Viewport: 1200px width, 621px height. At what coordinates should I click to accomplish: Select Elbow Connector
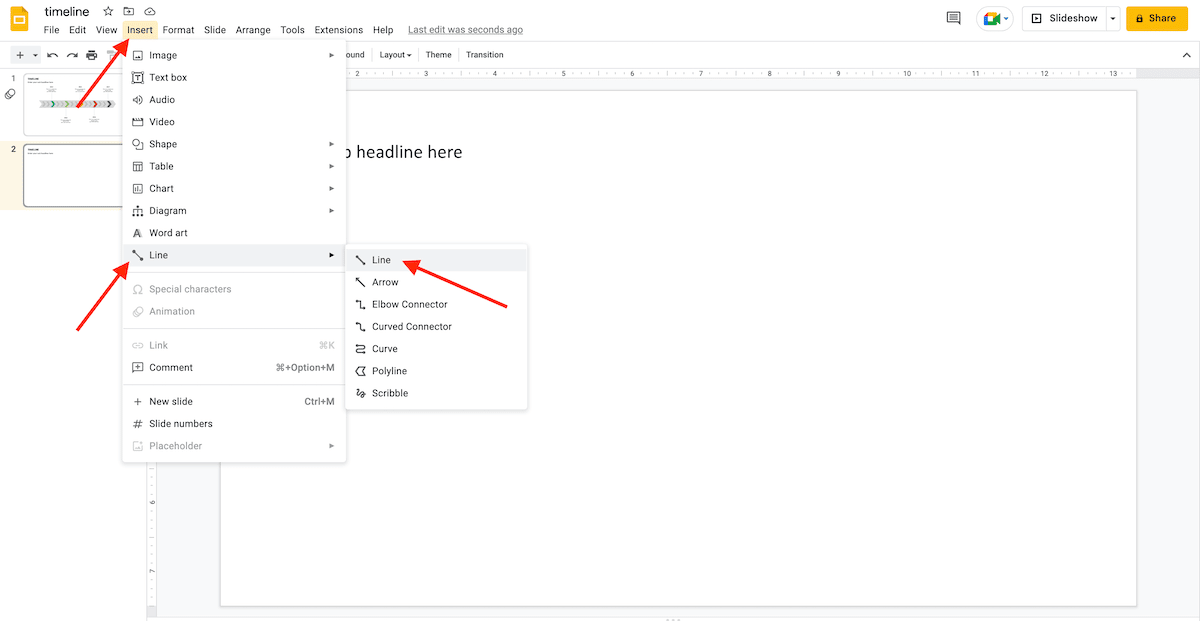click(x=436, y=304)
